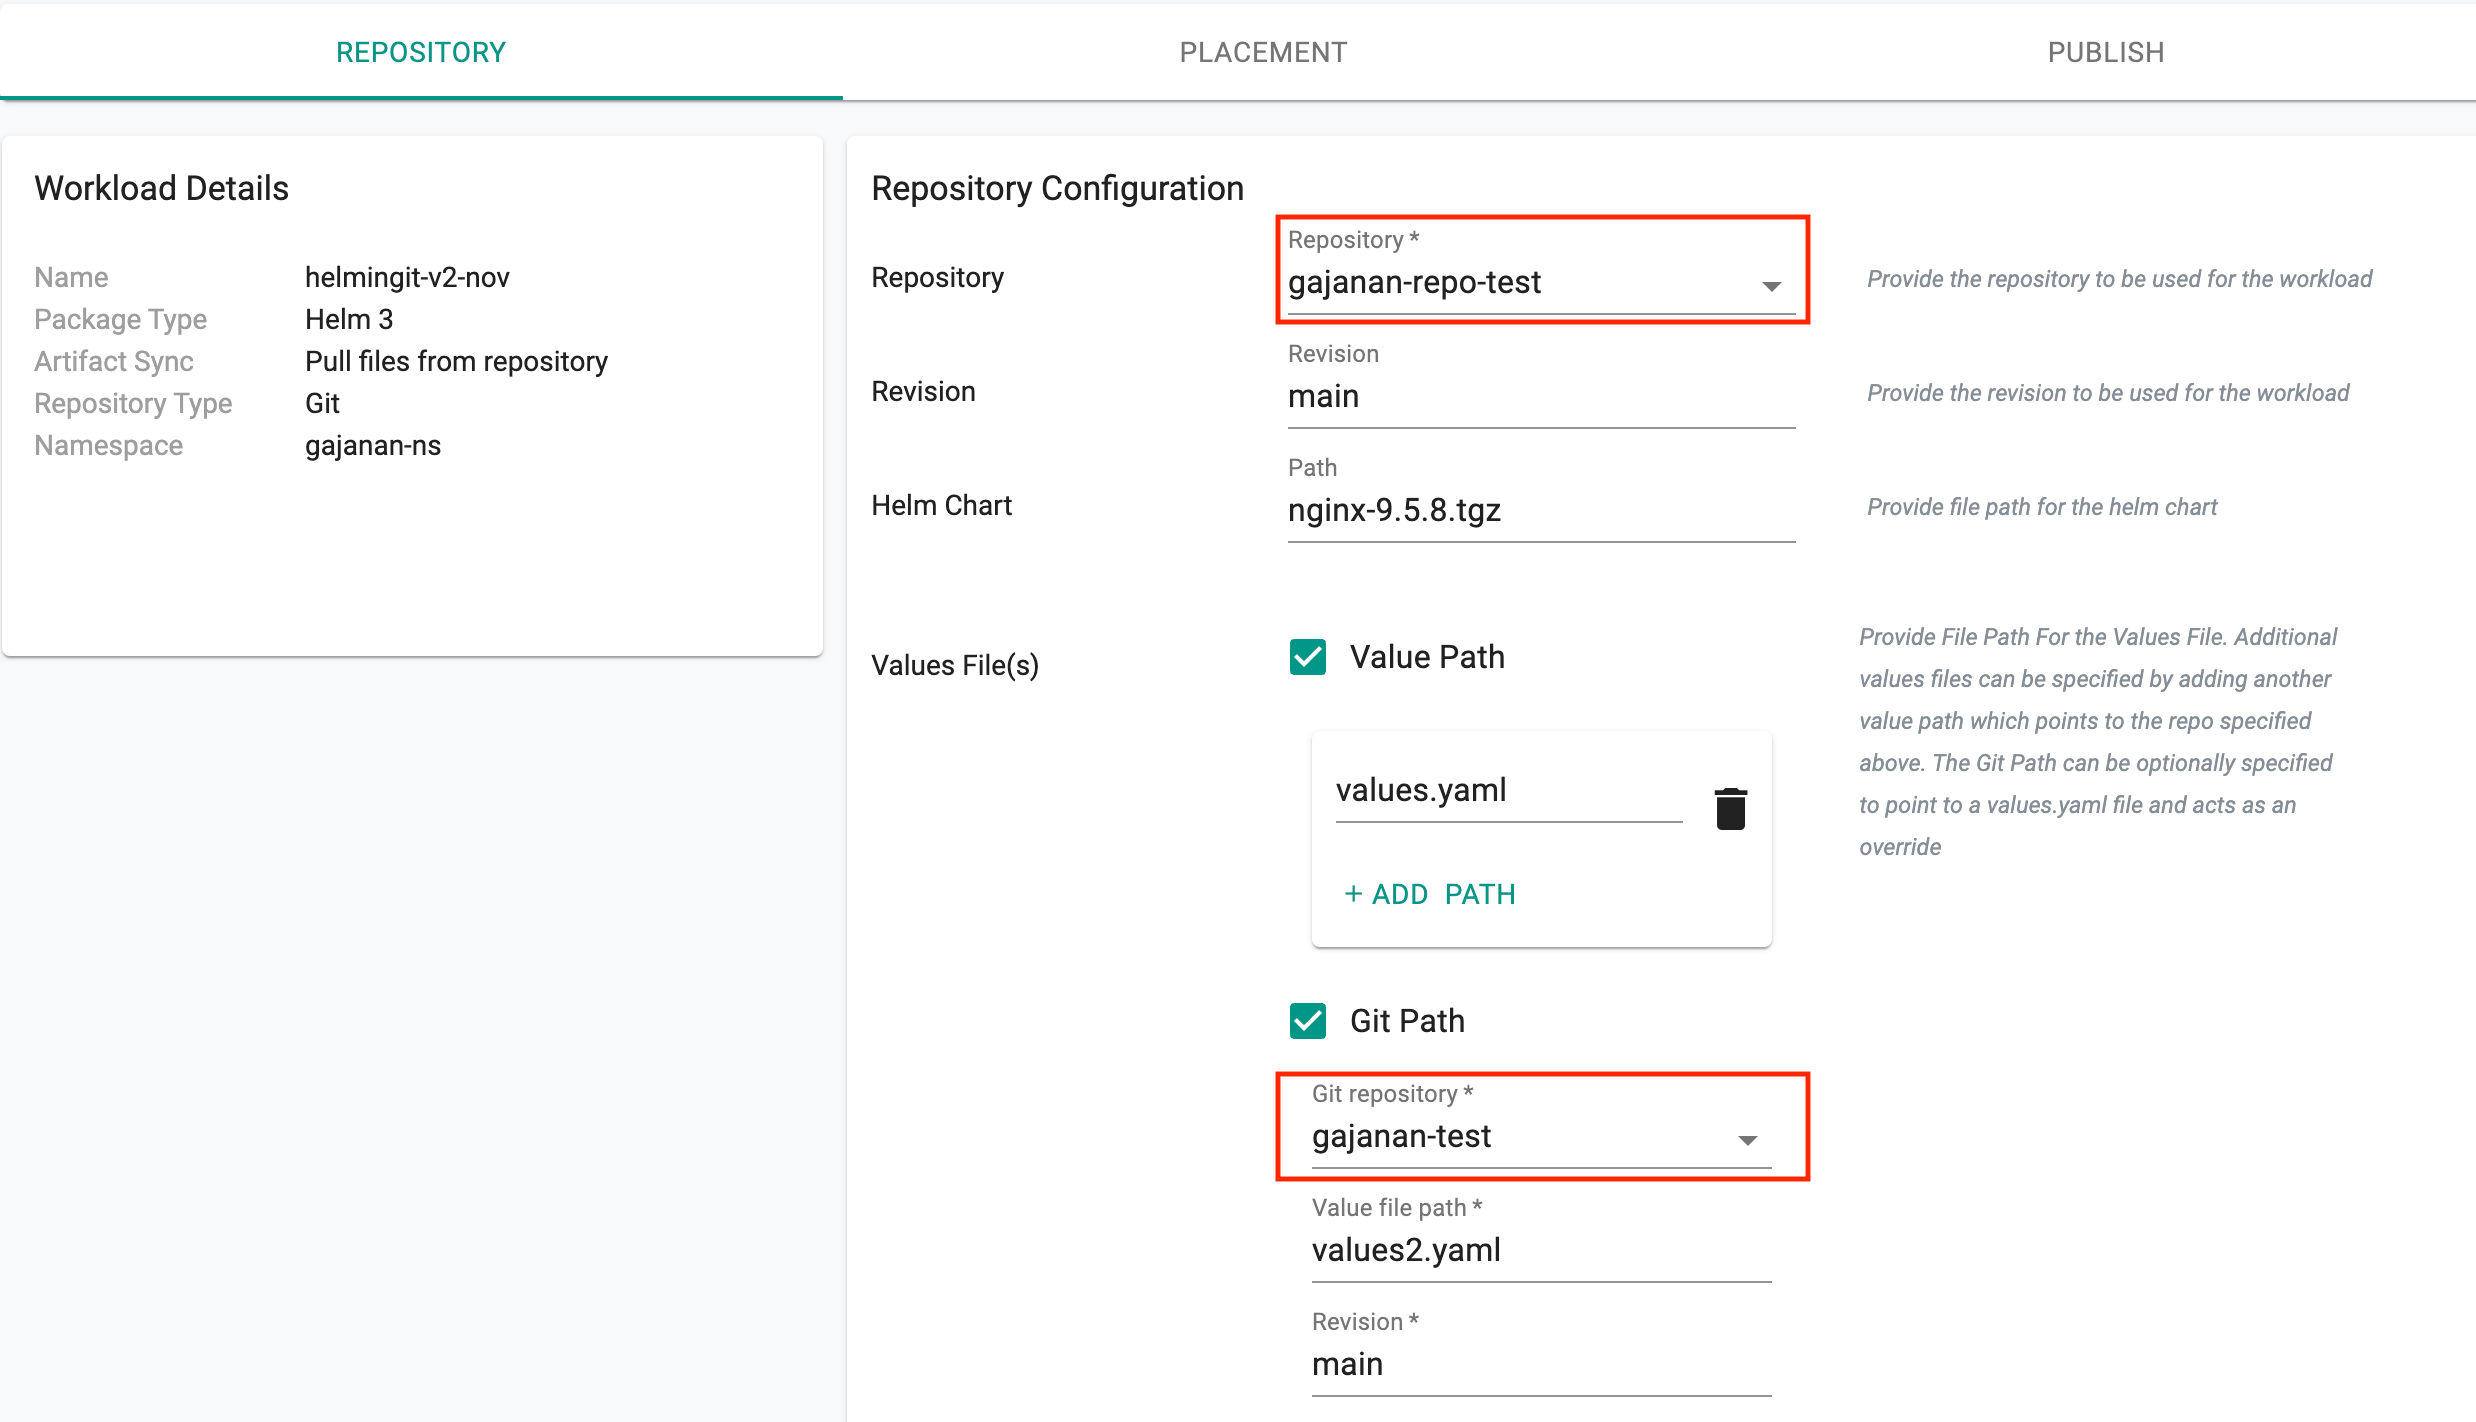
Task: Click the dropdown arrow for gajanan-test
Action: point(1748,1138)
